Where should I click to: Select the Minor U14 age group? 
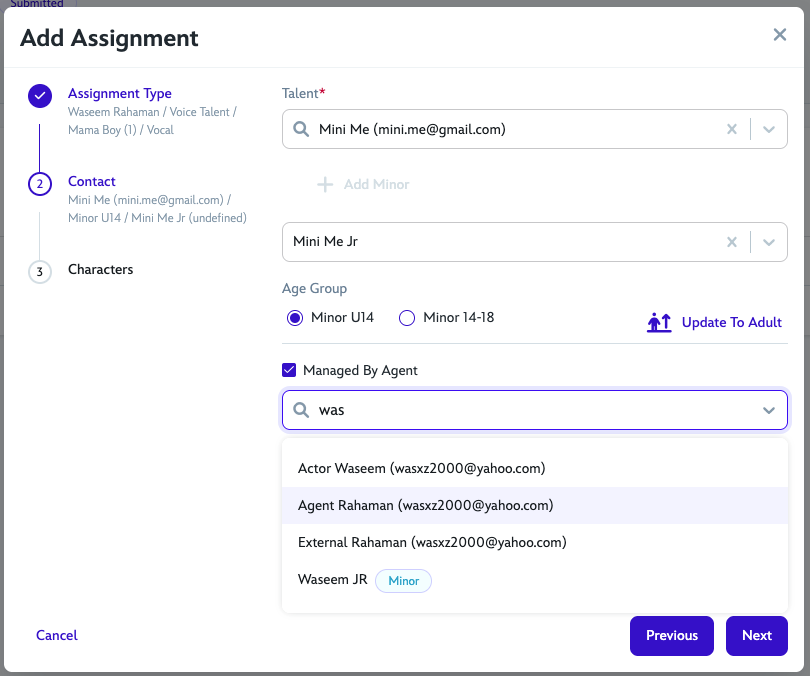click(x=295, y=318)
